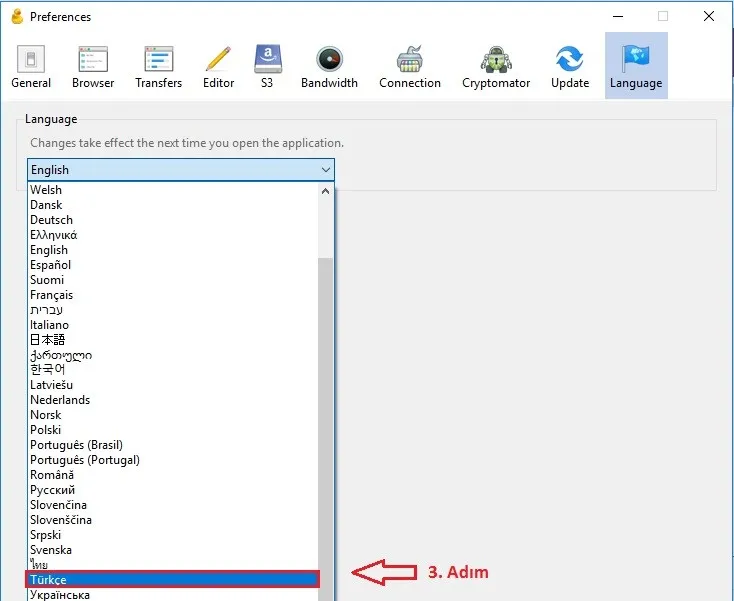Minimize the Preferences window
734x601 pixels.
[x=618, y=16]
